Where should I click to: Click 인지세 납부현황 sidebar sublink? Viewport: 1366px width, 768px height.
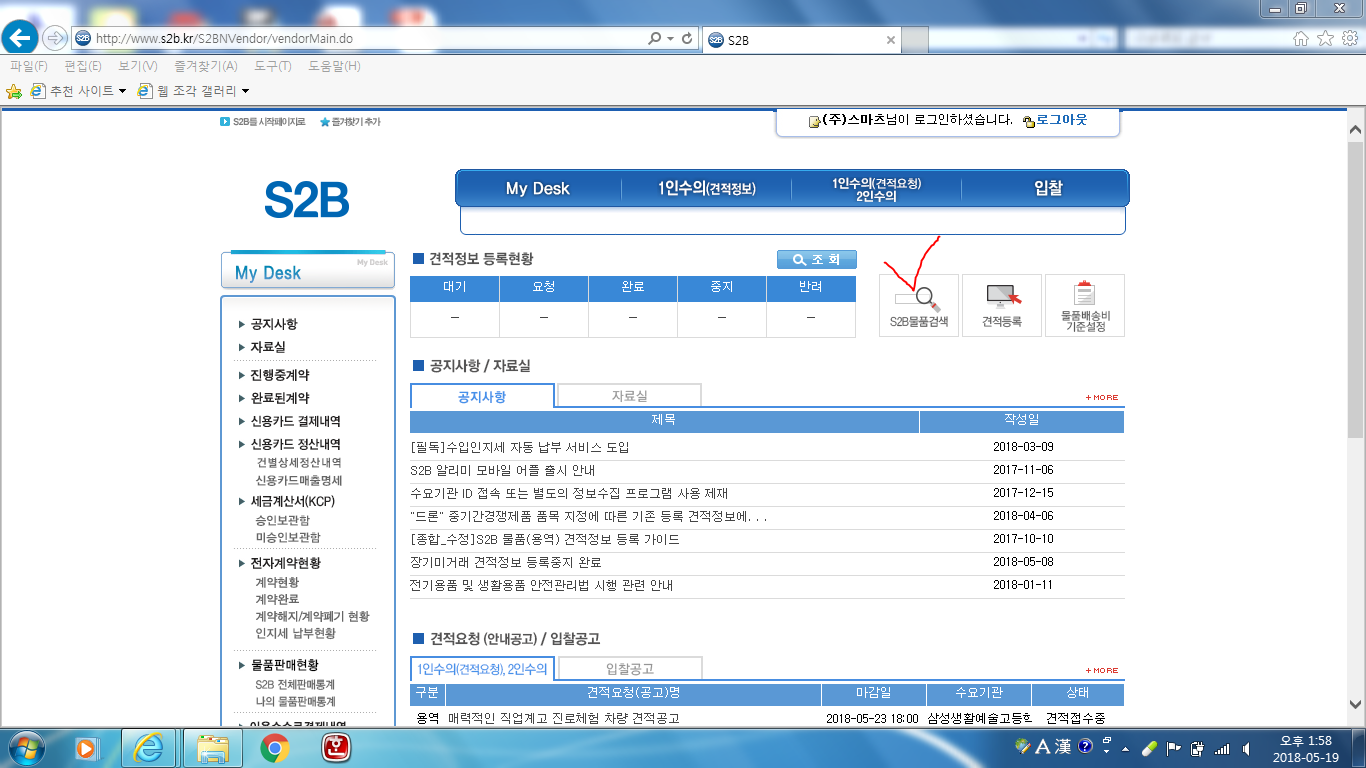pyautogui.click(x=295, y=633)
